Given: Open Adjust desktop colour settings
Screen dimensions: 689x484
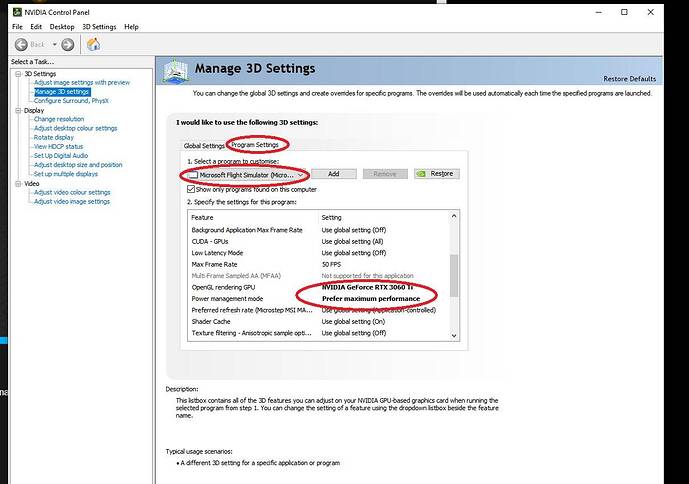Looking at the screenshot, I should [x=76, y=128].
